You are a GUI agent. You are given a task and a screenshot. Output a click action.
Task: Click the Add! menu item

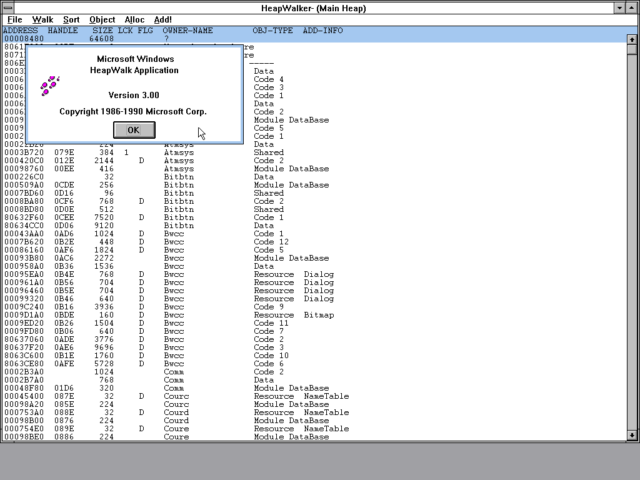tap(162, 20)
